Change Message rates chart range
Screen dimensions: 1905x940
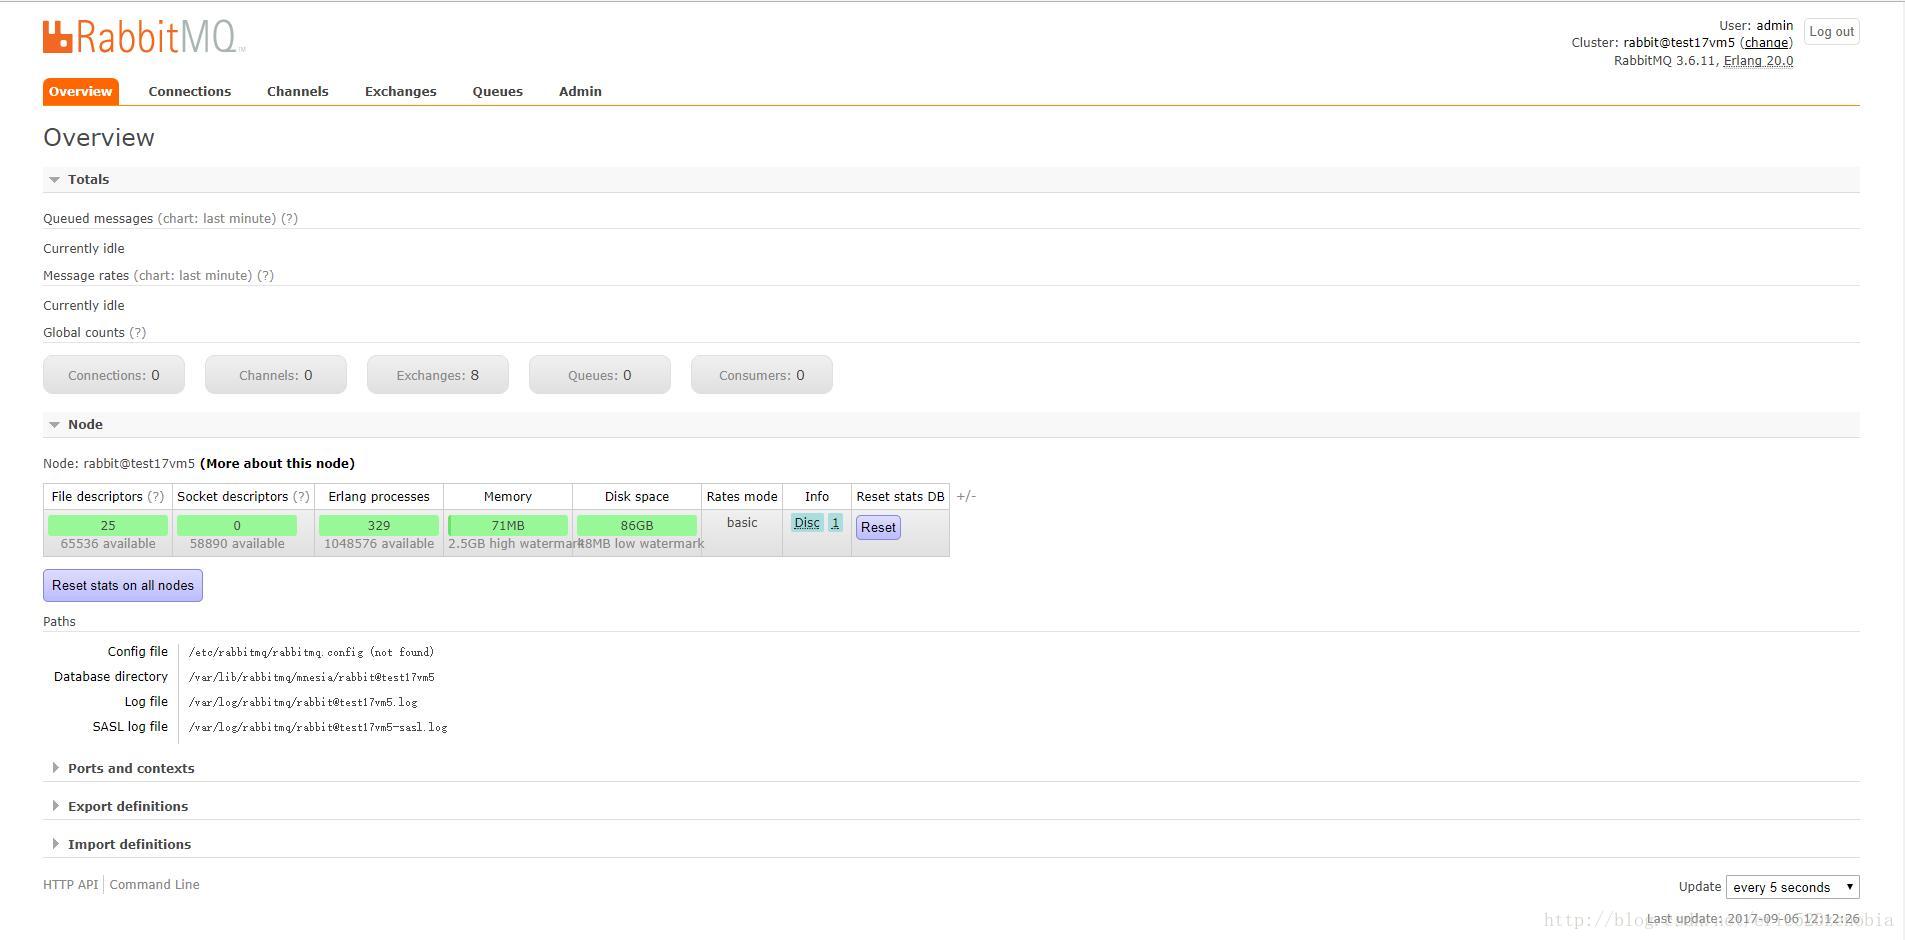point(193,276)
